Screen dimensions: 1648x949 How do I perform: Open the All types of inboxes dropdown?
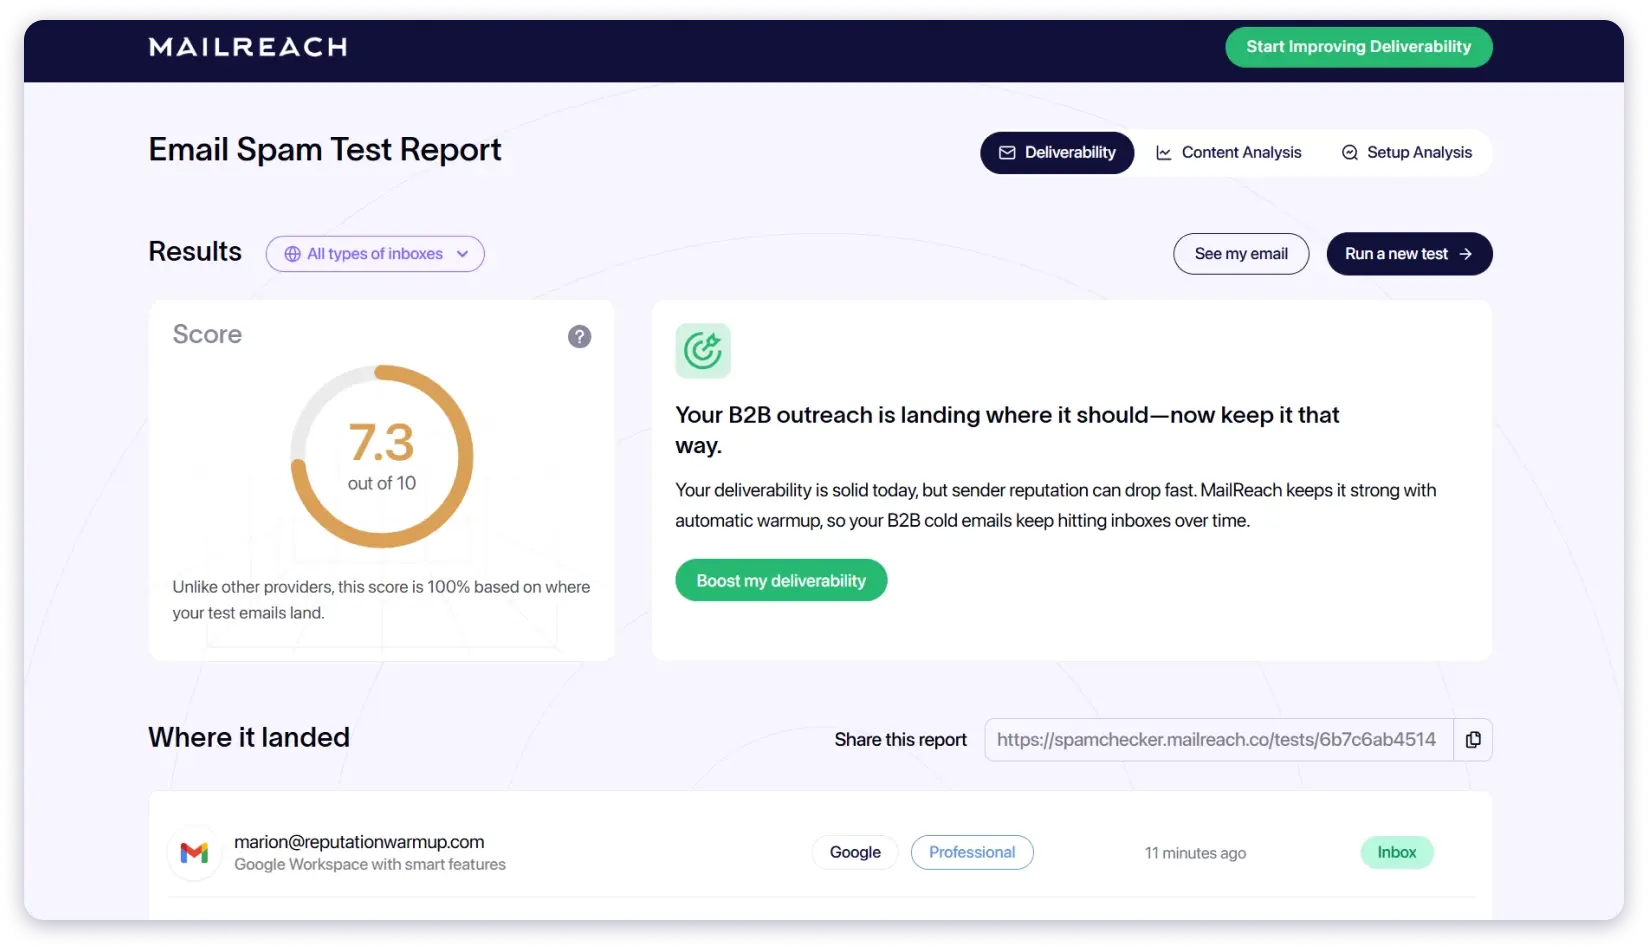click(x=375, y=253)
